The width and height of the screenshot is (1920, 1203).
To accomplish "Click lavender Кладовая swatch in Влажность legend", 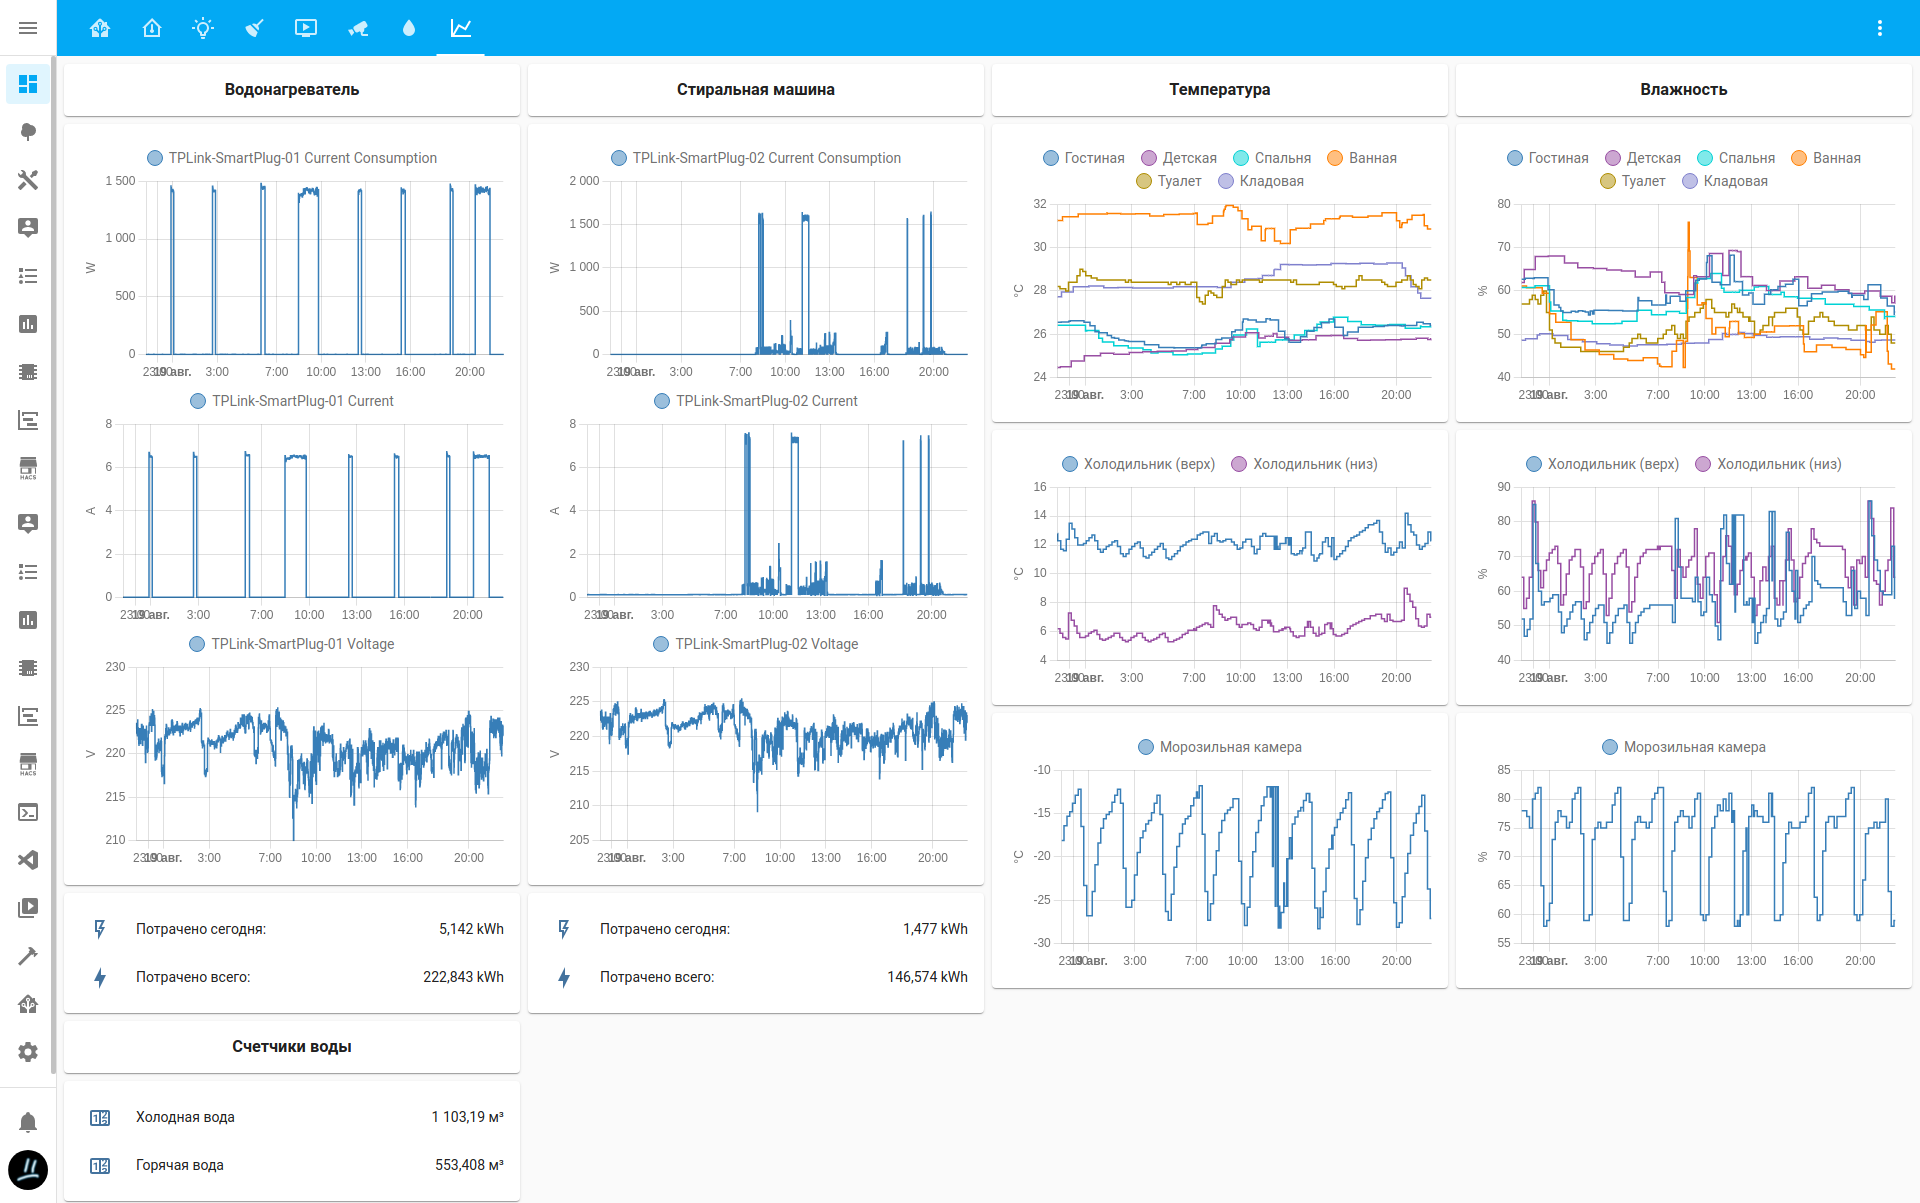I will 1690,181.
